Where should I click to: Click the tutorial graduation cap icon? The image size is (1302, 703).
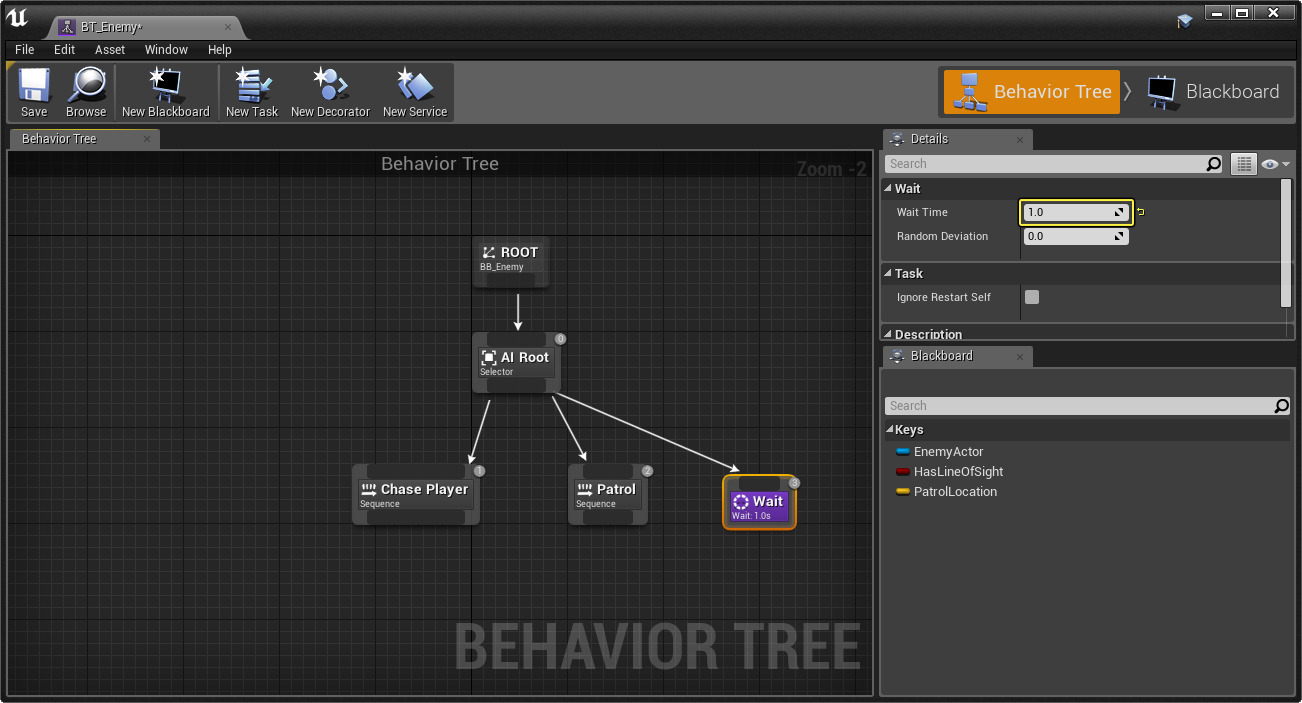1185,20
